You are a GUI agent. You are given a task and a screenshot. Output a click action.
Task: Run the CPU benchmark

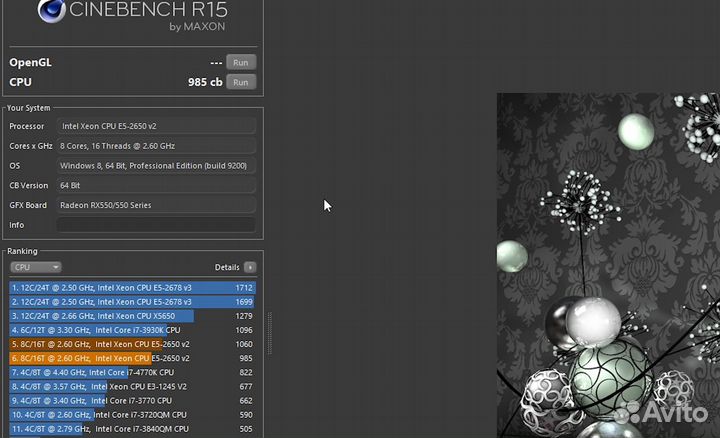241,82
